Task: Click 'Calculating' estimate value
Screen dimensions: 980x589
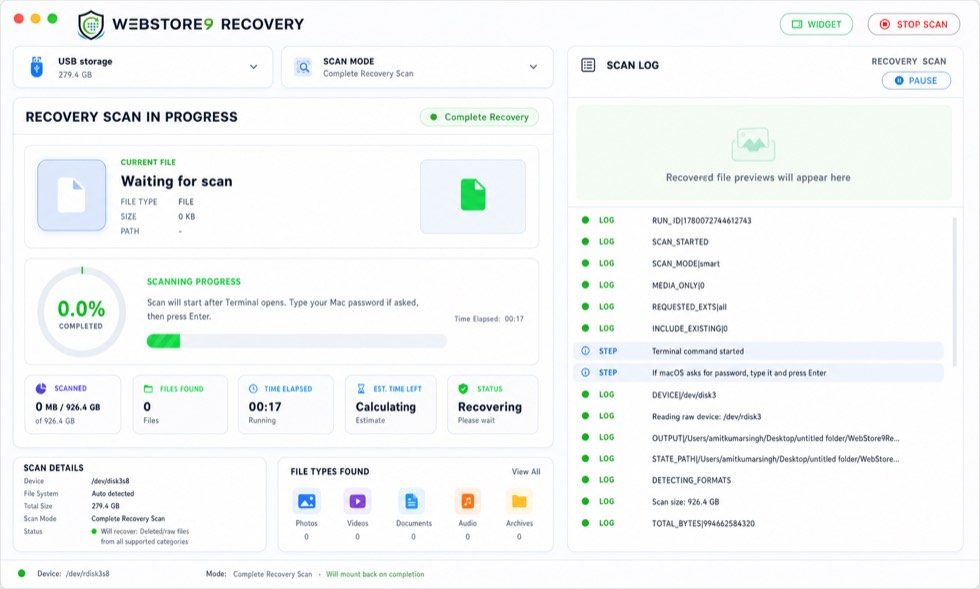Action: tap(386, 406)
